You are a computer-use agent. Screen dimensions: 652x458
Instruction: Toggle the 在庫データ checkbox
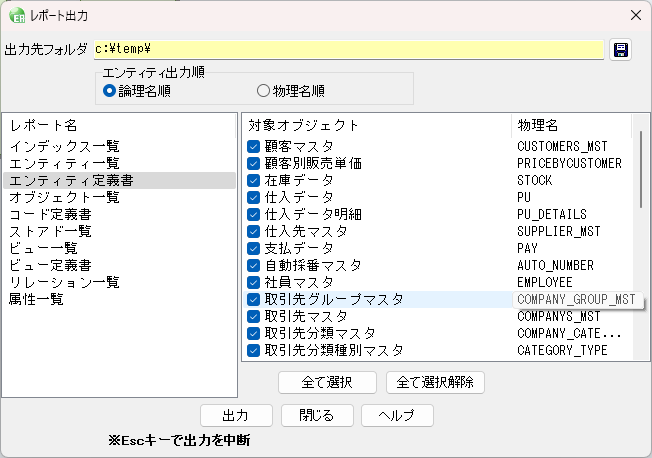253,180
